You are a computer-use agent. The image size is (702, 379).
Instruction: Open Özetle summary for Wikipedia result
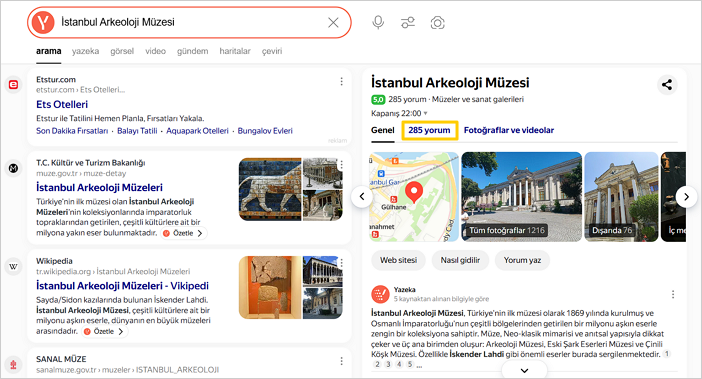(x=105, y=332)
